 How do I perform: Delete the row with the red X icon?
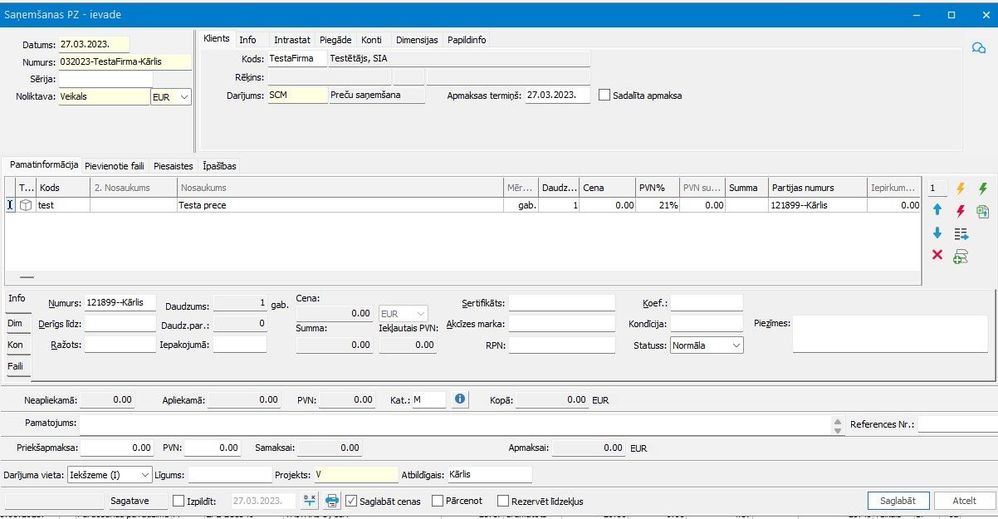tap(937, 256)
